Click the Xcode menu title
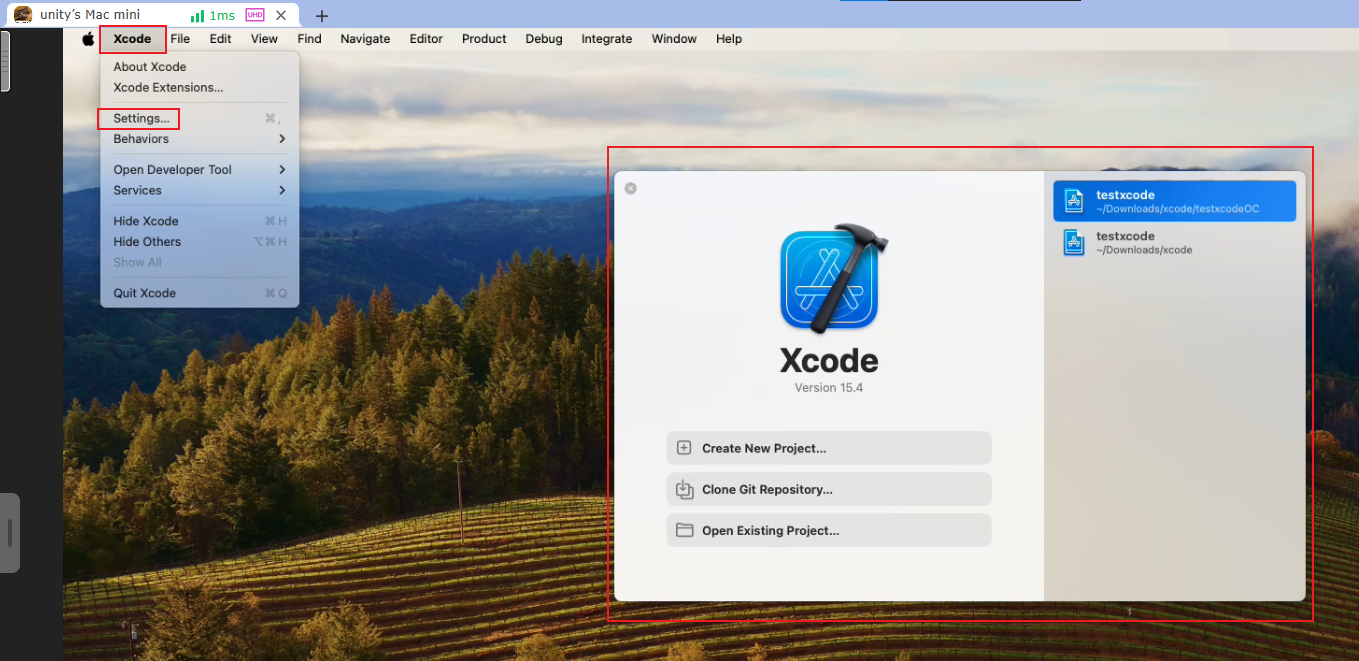The image size is (1359, 661). 132,39
